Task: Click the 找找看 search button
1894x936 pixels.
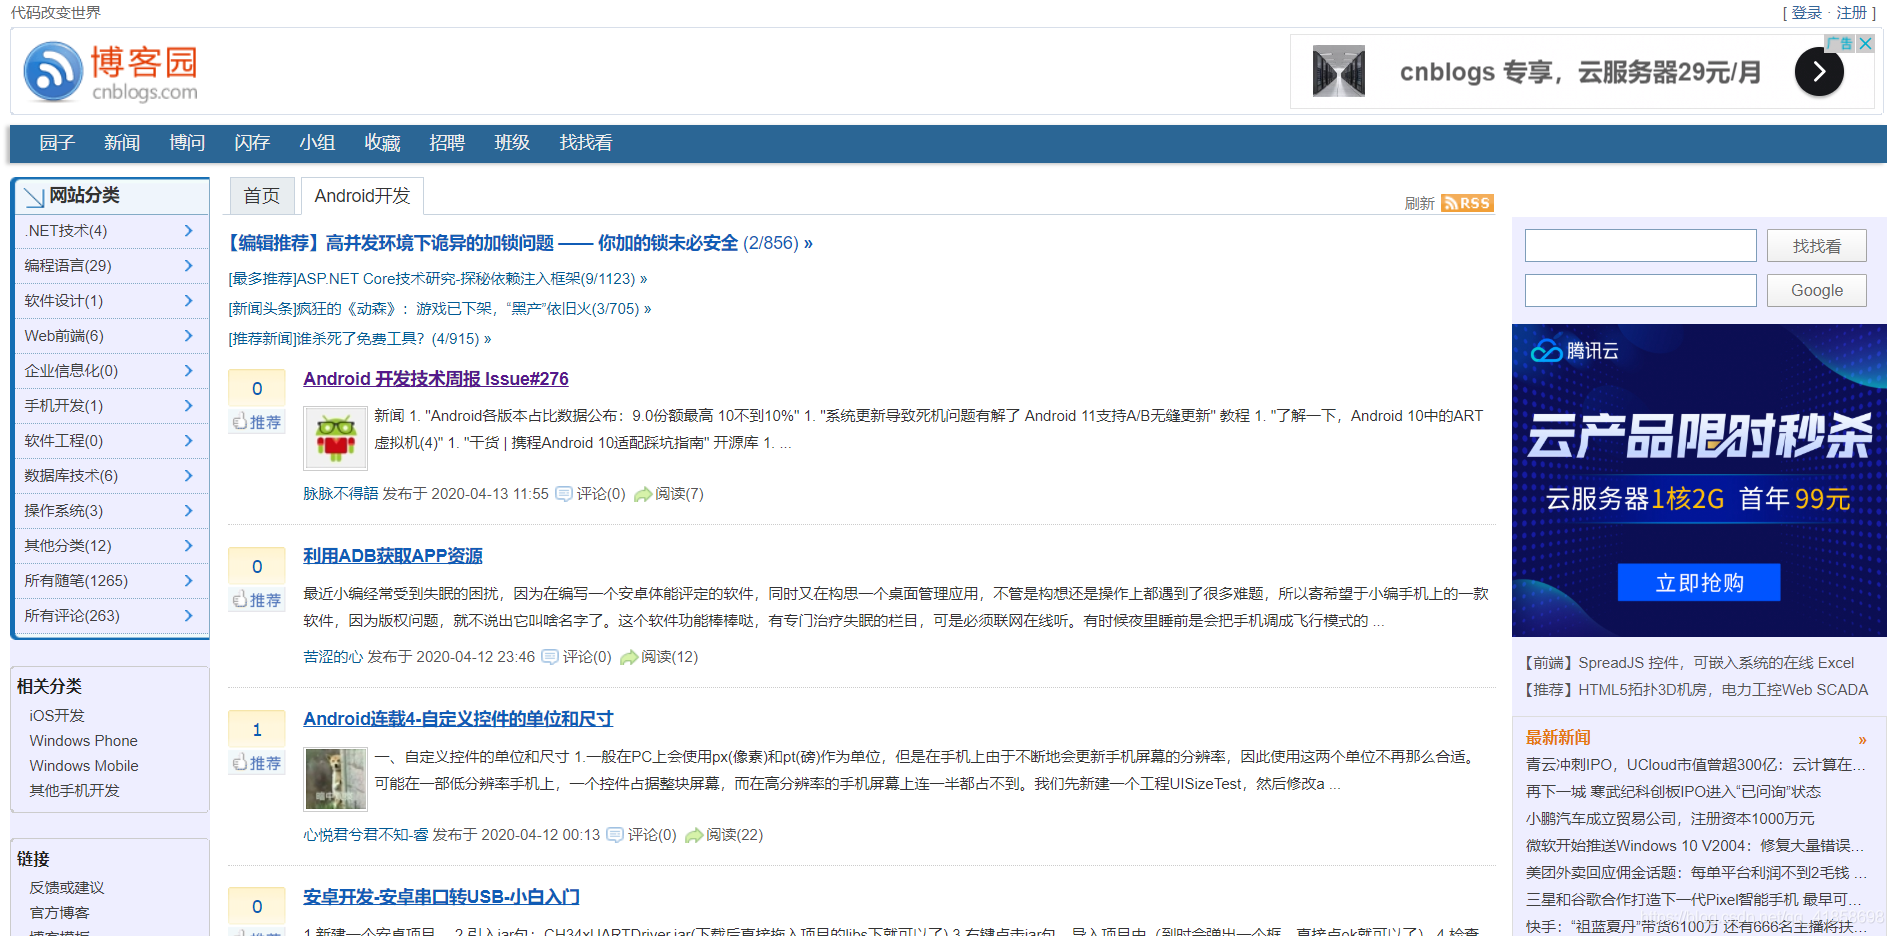Action: click(1817, 245)
